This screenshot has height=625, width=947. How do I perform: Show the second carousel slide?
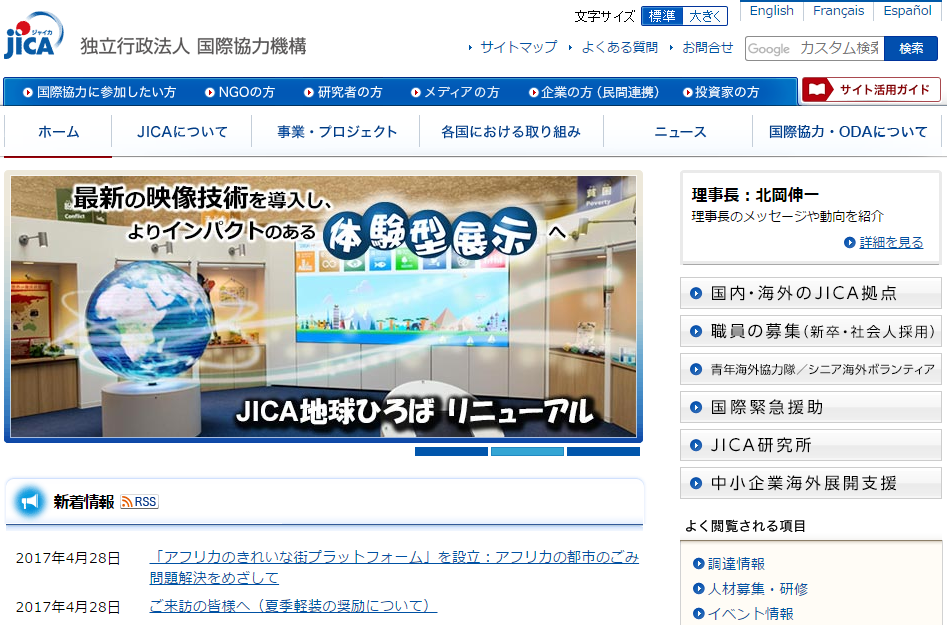[x=527, y=452]
